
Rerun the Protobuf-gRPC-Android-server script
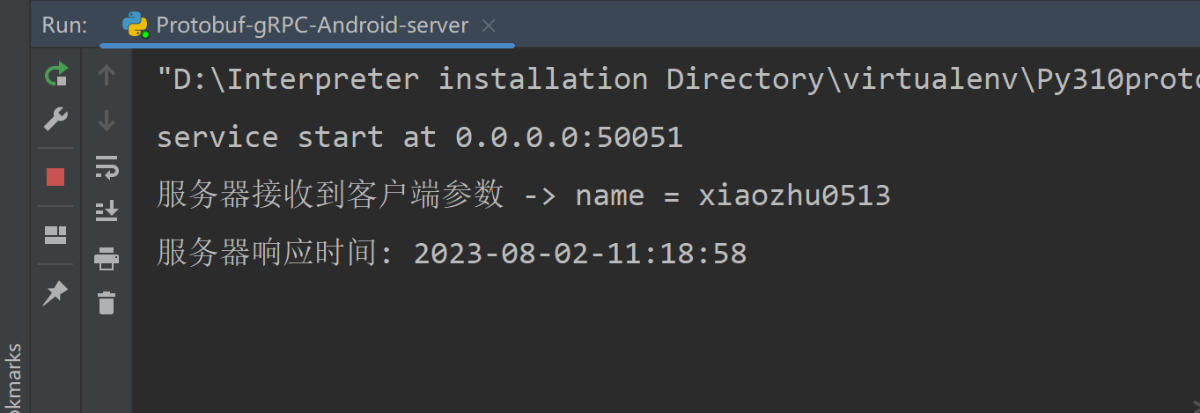[56, 74]
